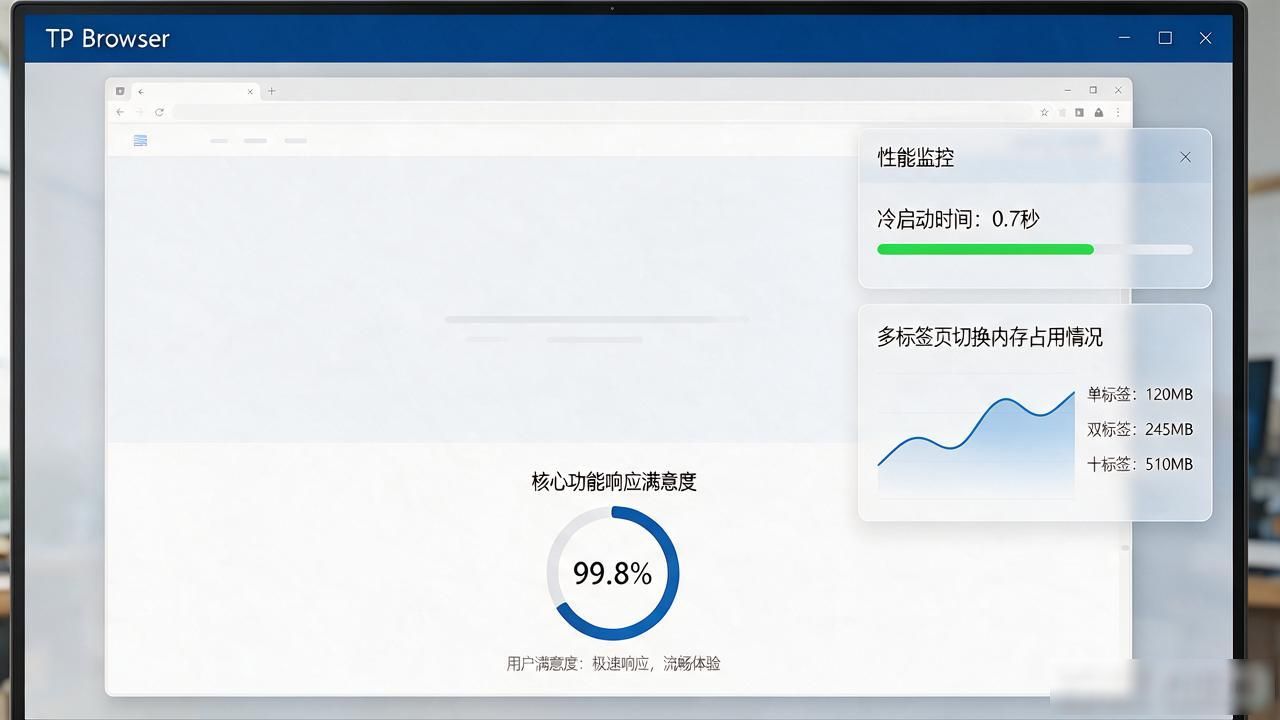1280x720 pixels.
Task: Maximize the inner browser window
Action: tap(1093, 90)
